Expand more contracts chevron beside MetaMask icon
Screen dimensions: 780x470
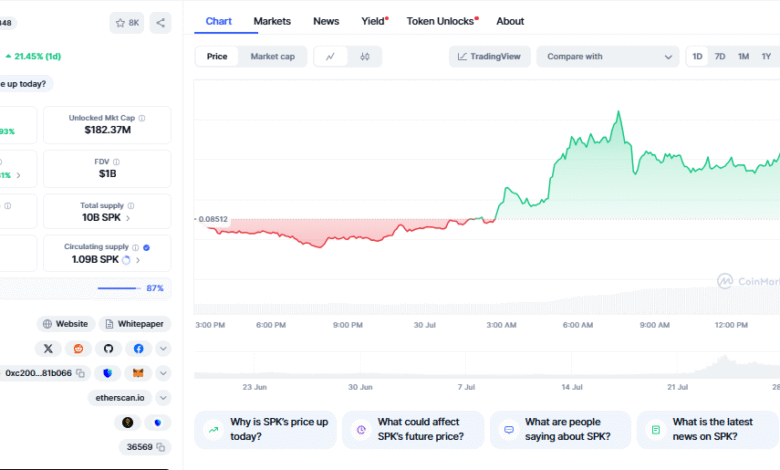pyautogui.click(x=163, y=373)
